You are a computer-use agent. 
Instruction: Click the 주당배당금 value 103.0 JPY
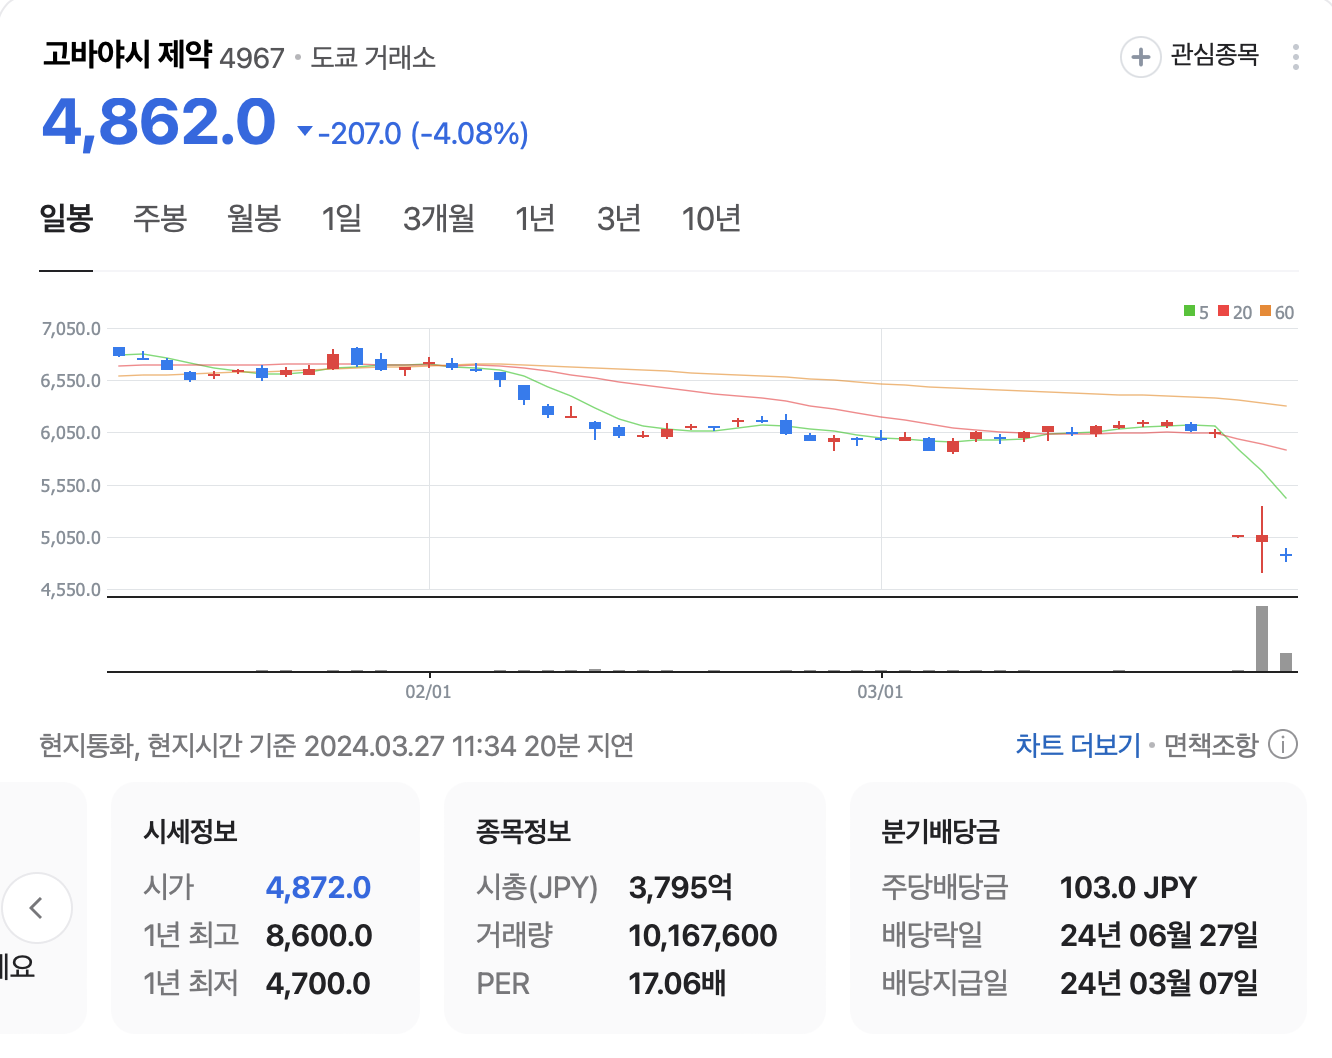click(x=1128, y=887)
